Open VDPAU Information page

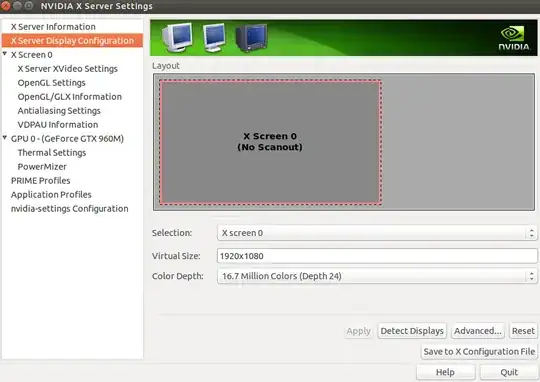point(58,125)
